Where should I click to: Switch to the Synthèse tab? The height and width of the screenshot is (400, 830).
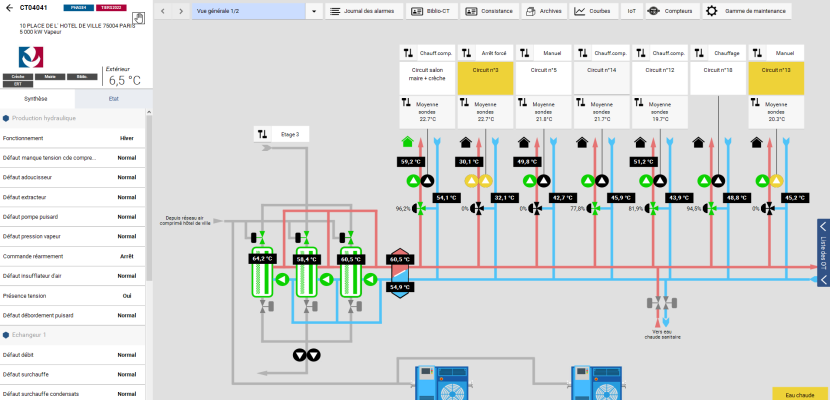(x=37, y=99)
